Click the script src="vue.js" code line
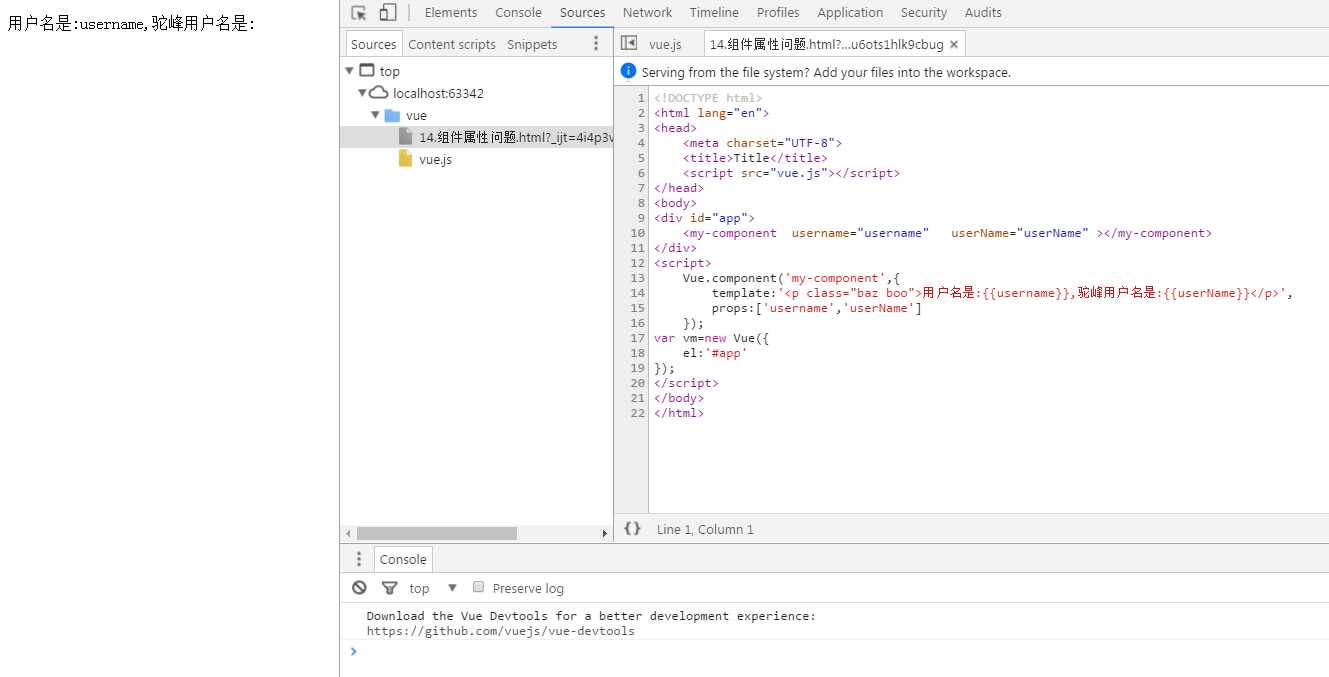Screen dimensions: 1329x677 (x=791, y=173)
